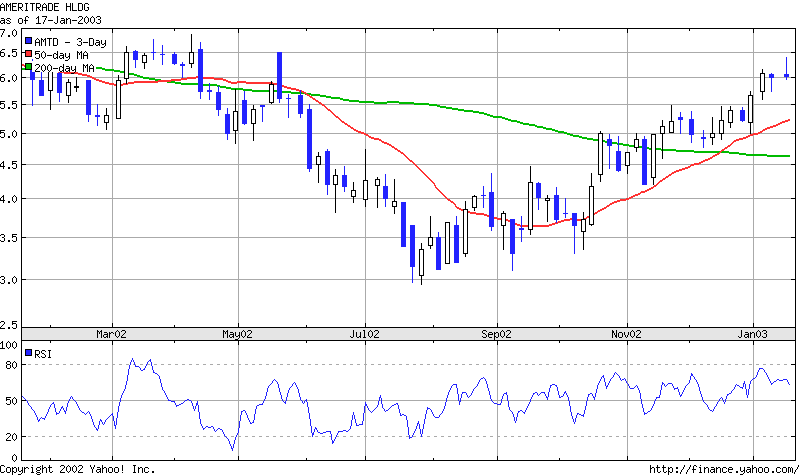Click the RSI 100 axis label
800x475 pixels.
[9, 345]
